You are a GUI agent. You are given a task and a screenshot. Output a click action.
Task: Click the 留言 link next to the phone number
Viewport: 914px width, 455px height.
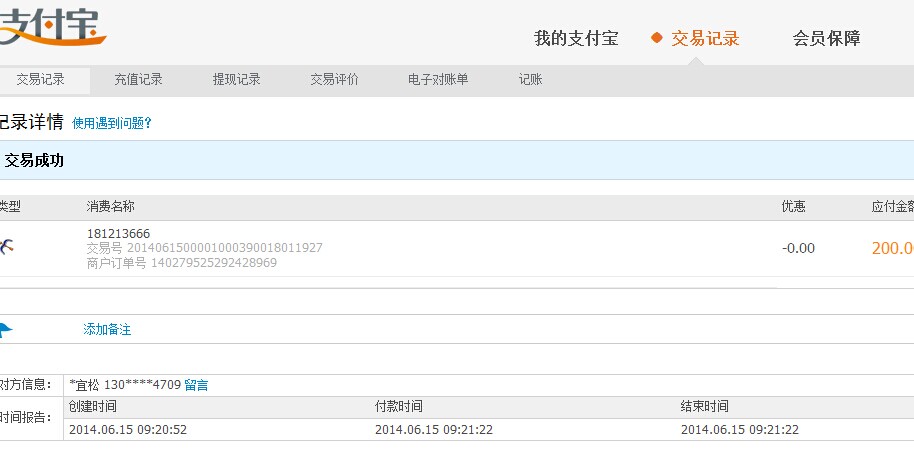click(196, 385)
